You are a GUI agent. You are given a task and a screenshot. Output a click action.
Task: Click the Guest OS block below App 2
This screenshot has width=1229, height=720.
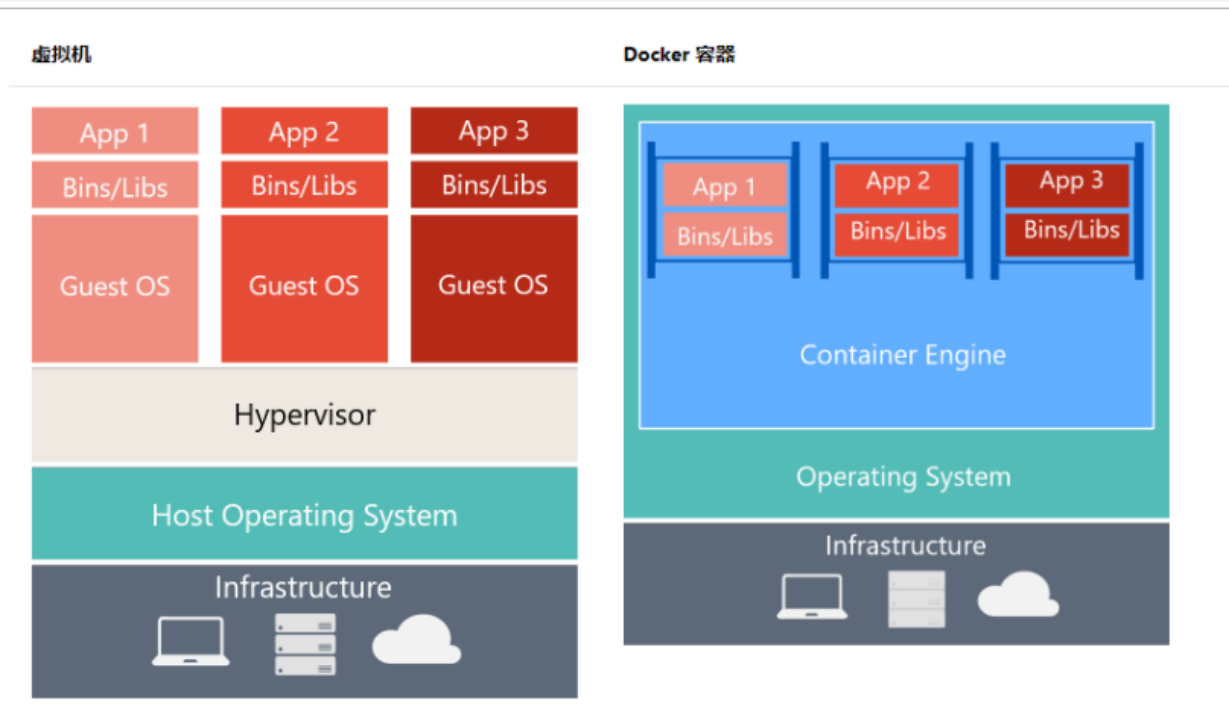click(304, 286)
